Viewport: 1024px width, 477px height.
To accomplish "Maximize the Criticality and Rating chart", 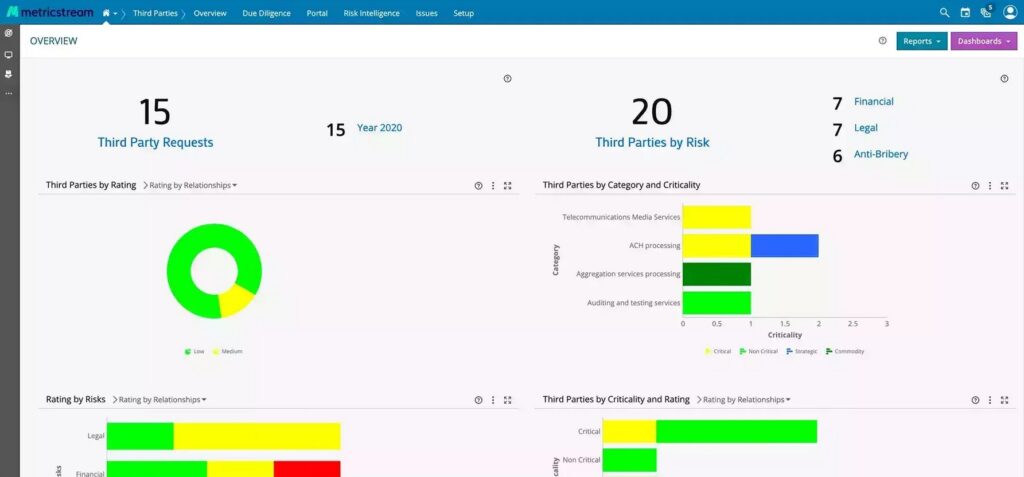I will tap(1004, 400).
